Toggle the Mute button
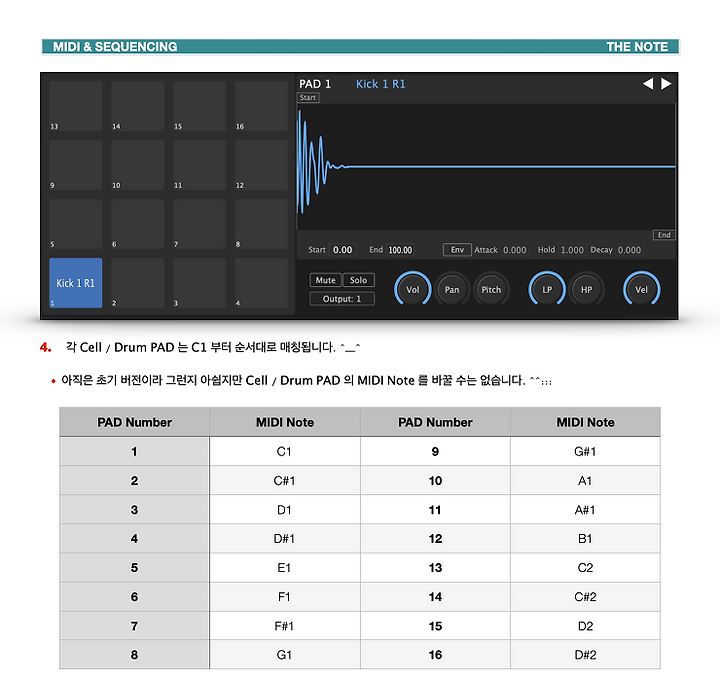The image size is (720, 680). (326, 280)
